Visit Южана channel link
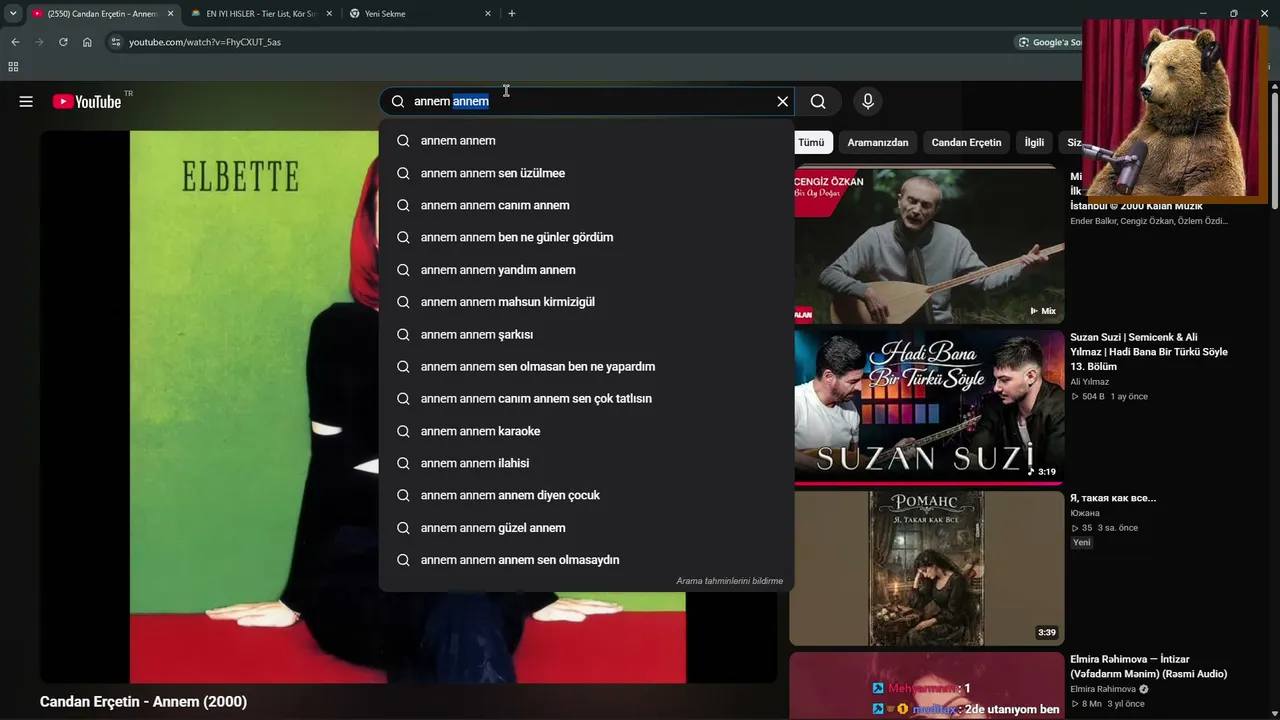 (x=1085, y=513)
